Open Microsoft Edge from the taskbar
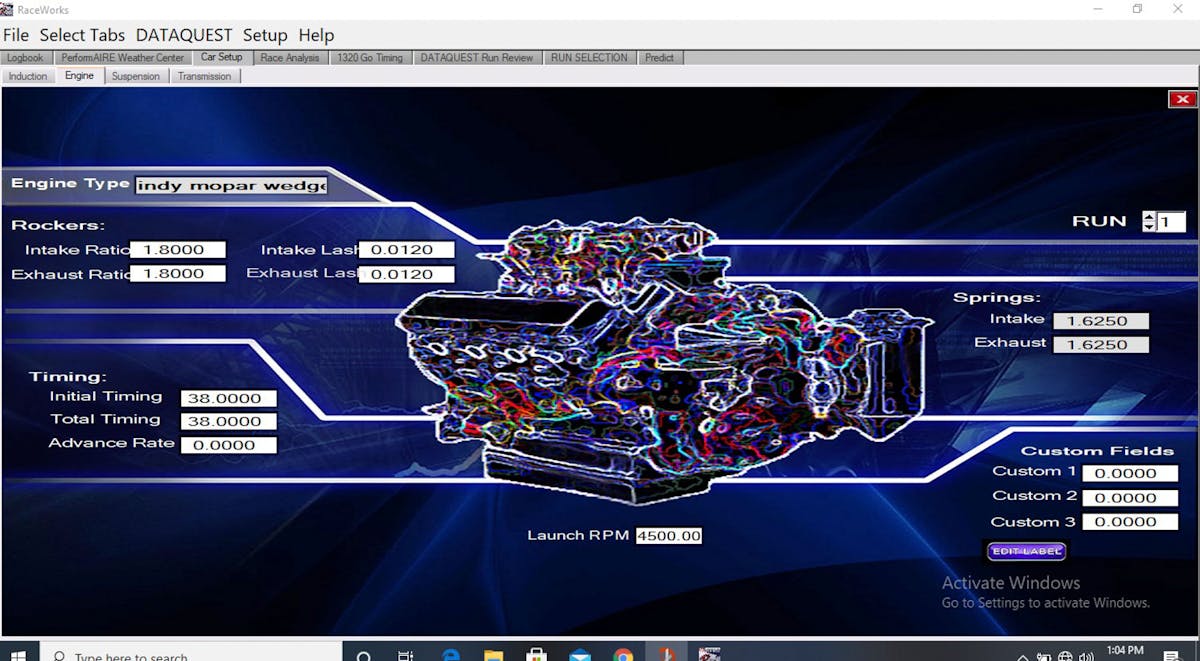 [x=450, y=656]
